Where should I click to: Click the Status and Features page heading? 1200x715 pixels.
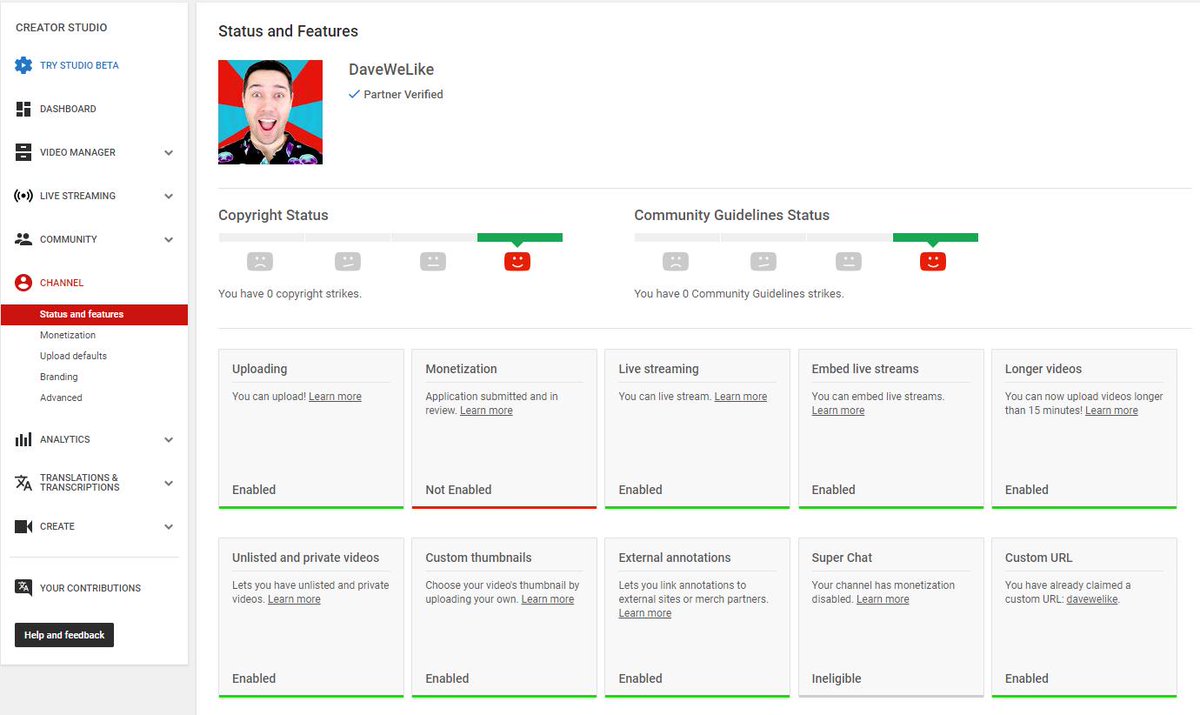coord(288,32)
